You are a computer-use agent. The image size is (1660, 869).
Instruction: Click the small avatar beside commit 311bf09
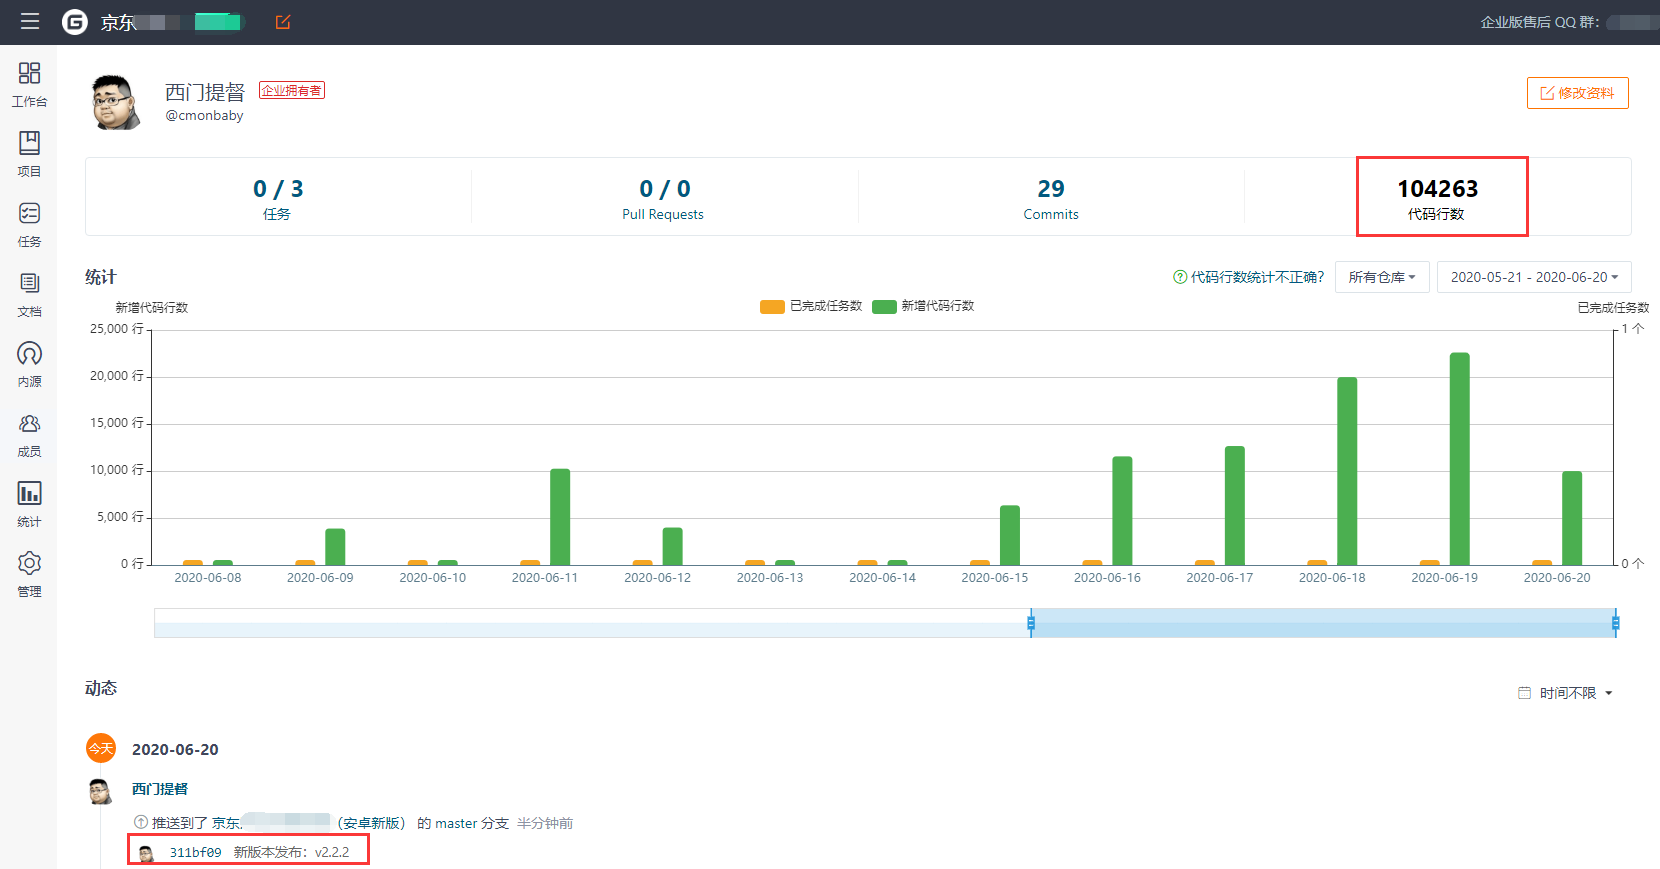(146, 853)
